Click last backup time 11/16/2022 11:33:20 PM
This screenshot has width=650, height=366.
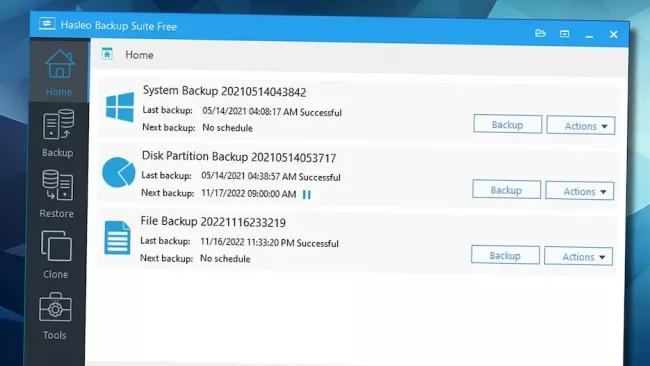point(247,242)
